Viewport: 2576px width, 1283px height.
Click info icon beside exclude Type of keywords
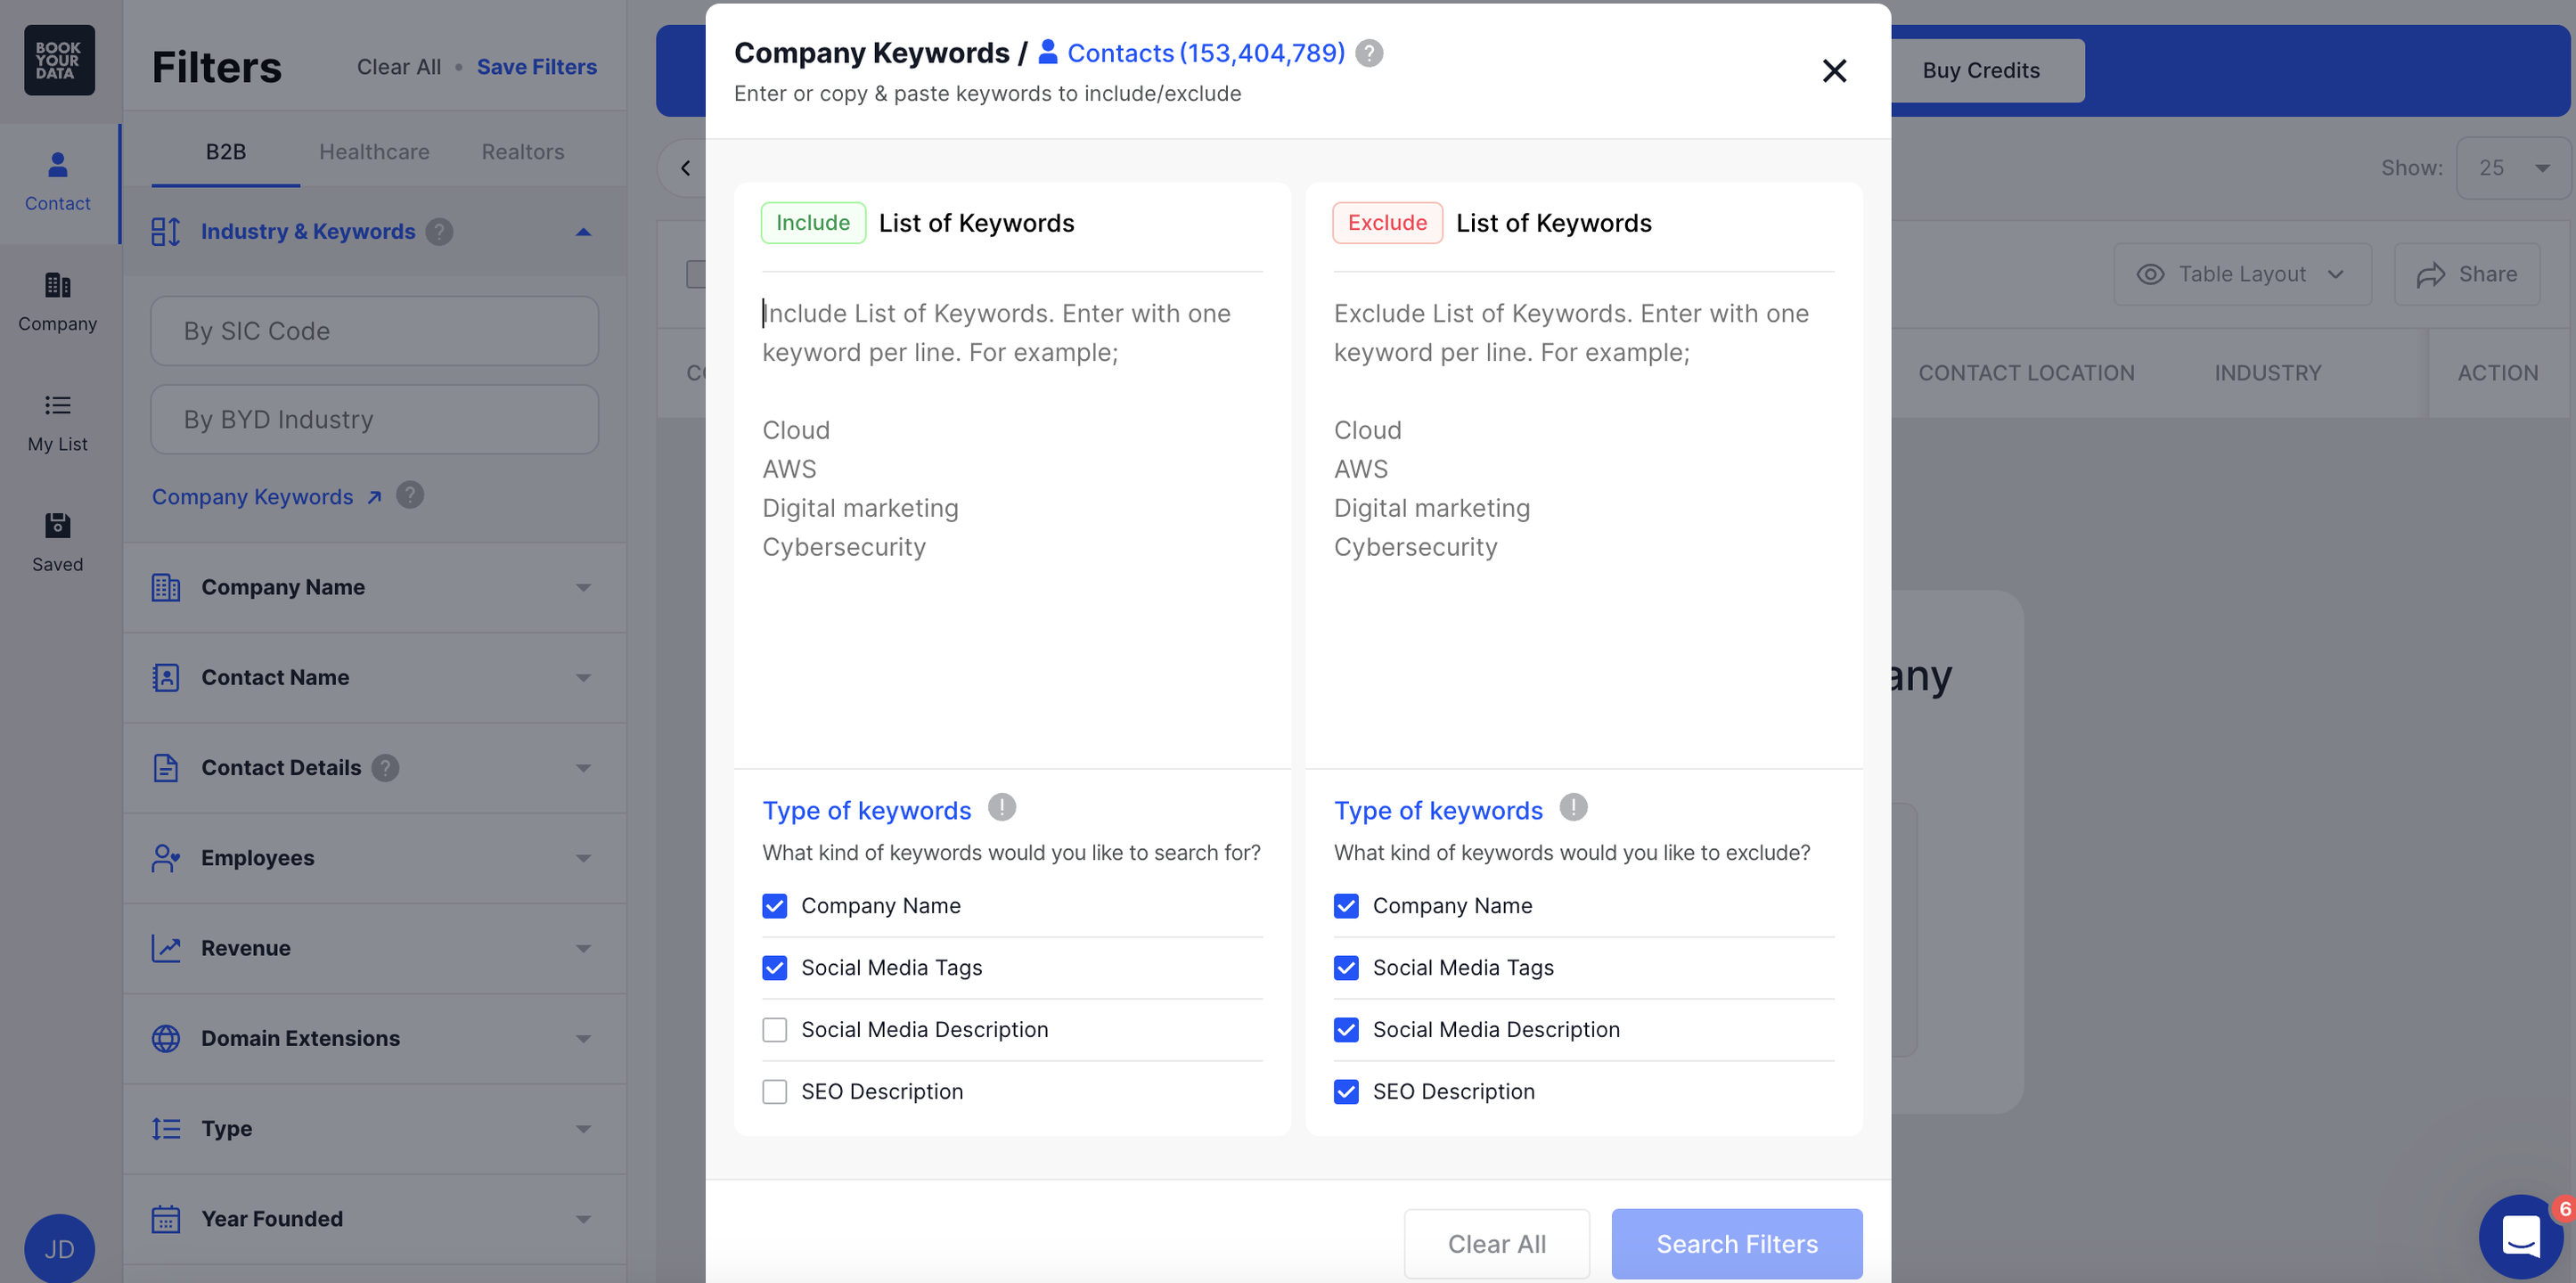pos(1573,808)
